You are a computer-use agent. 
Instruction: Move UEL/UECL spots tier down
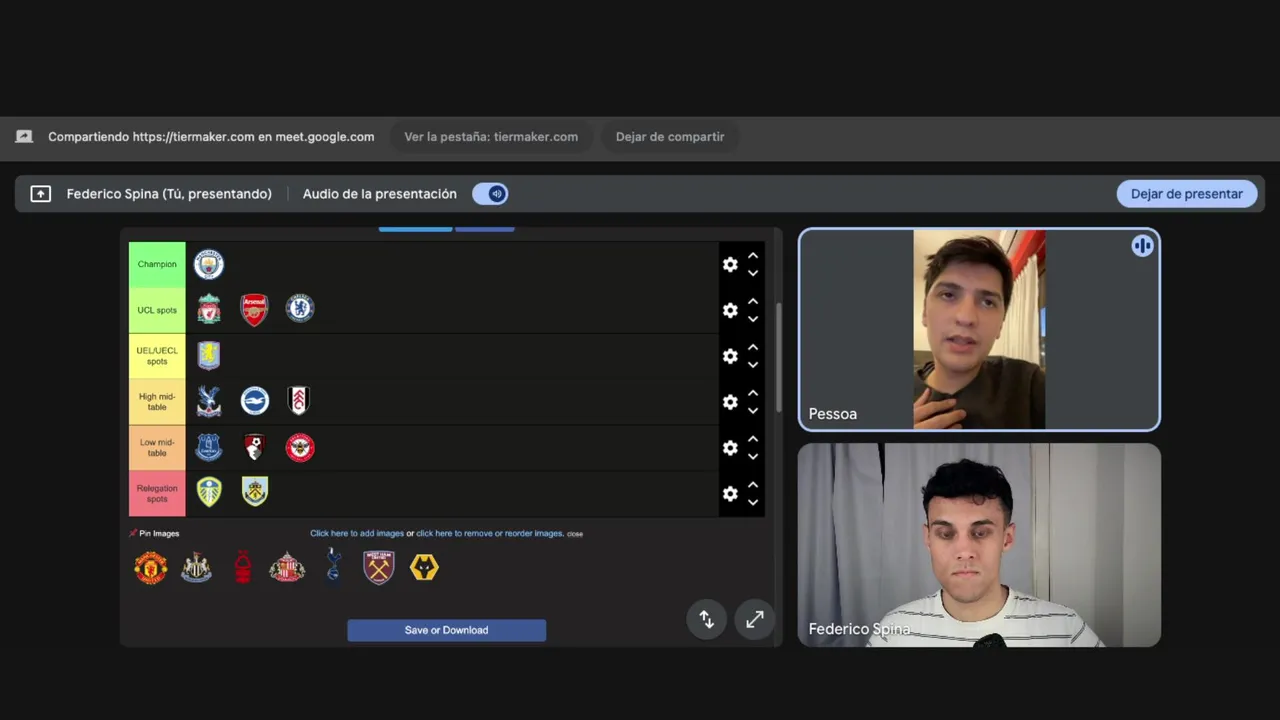point(753,365)
